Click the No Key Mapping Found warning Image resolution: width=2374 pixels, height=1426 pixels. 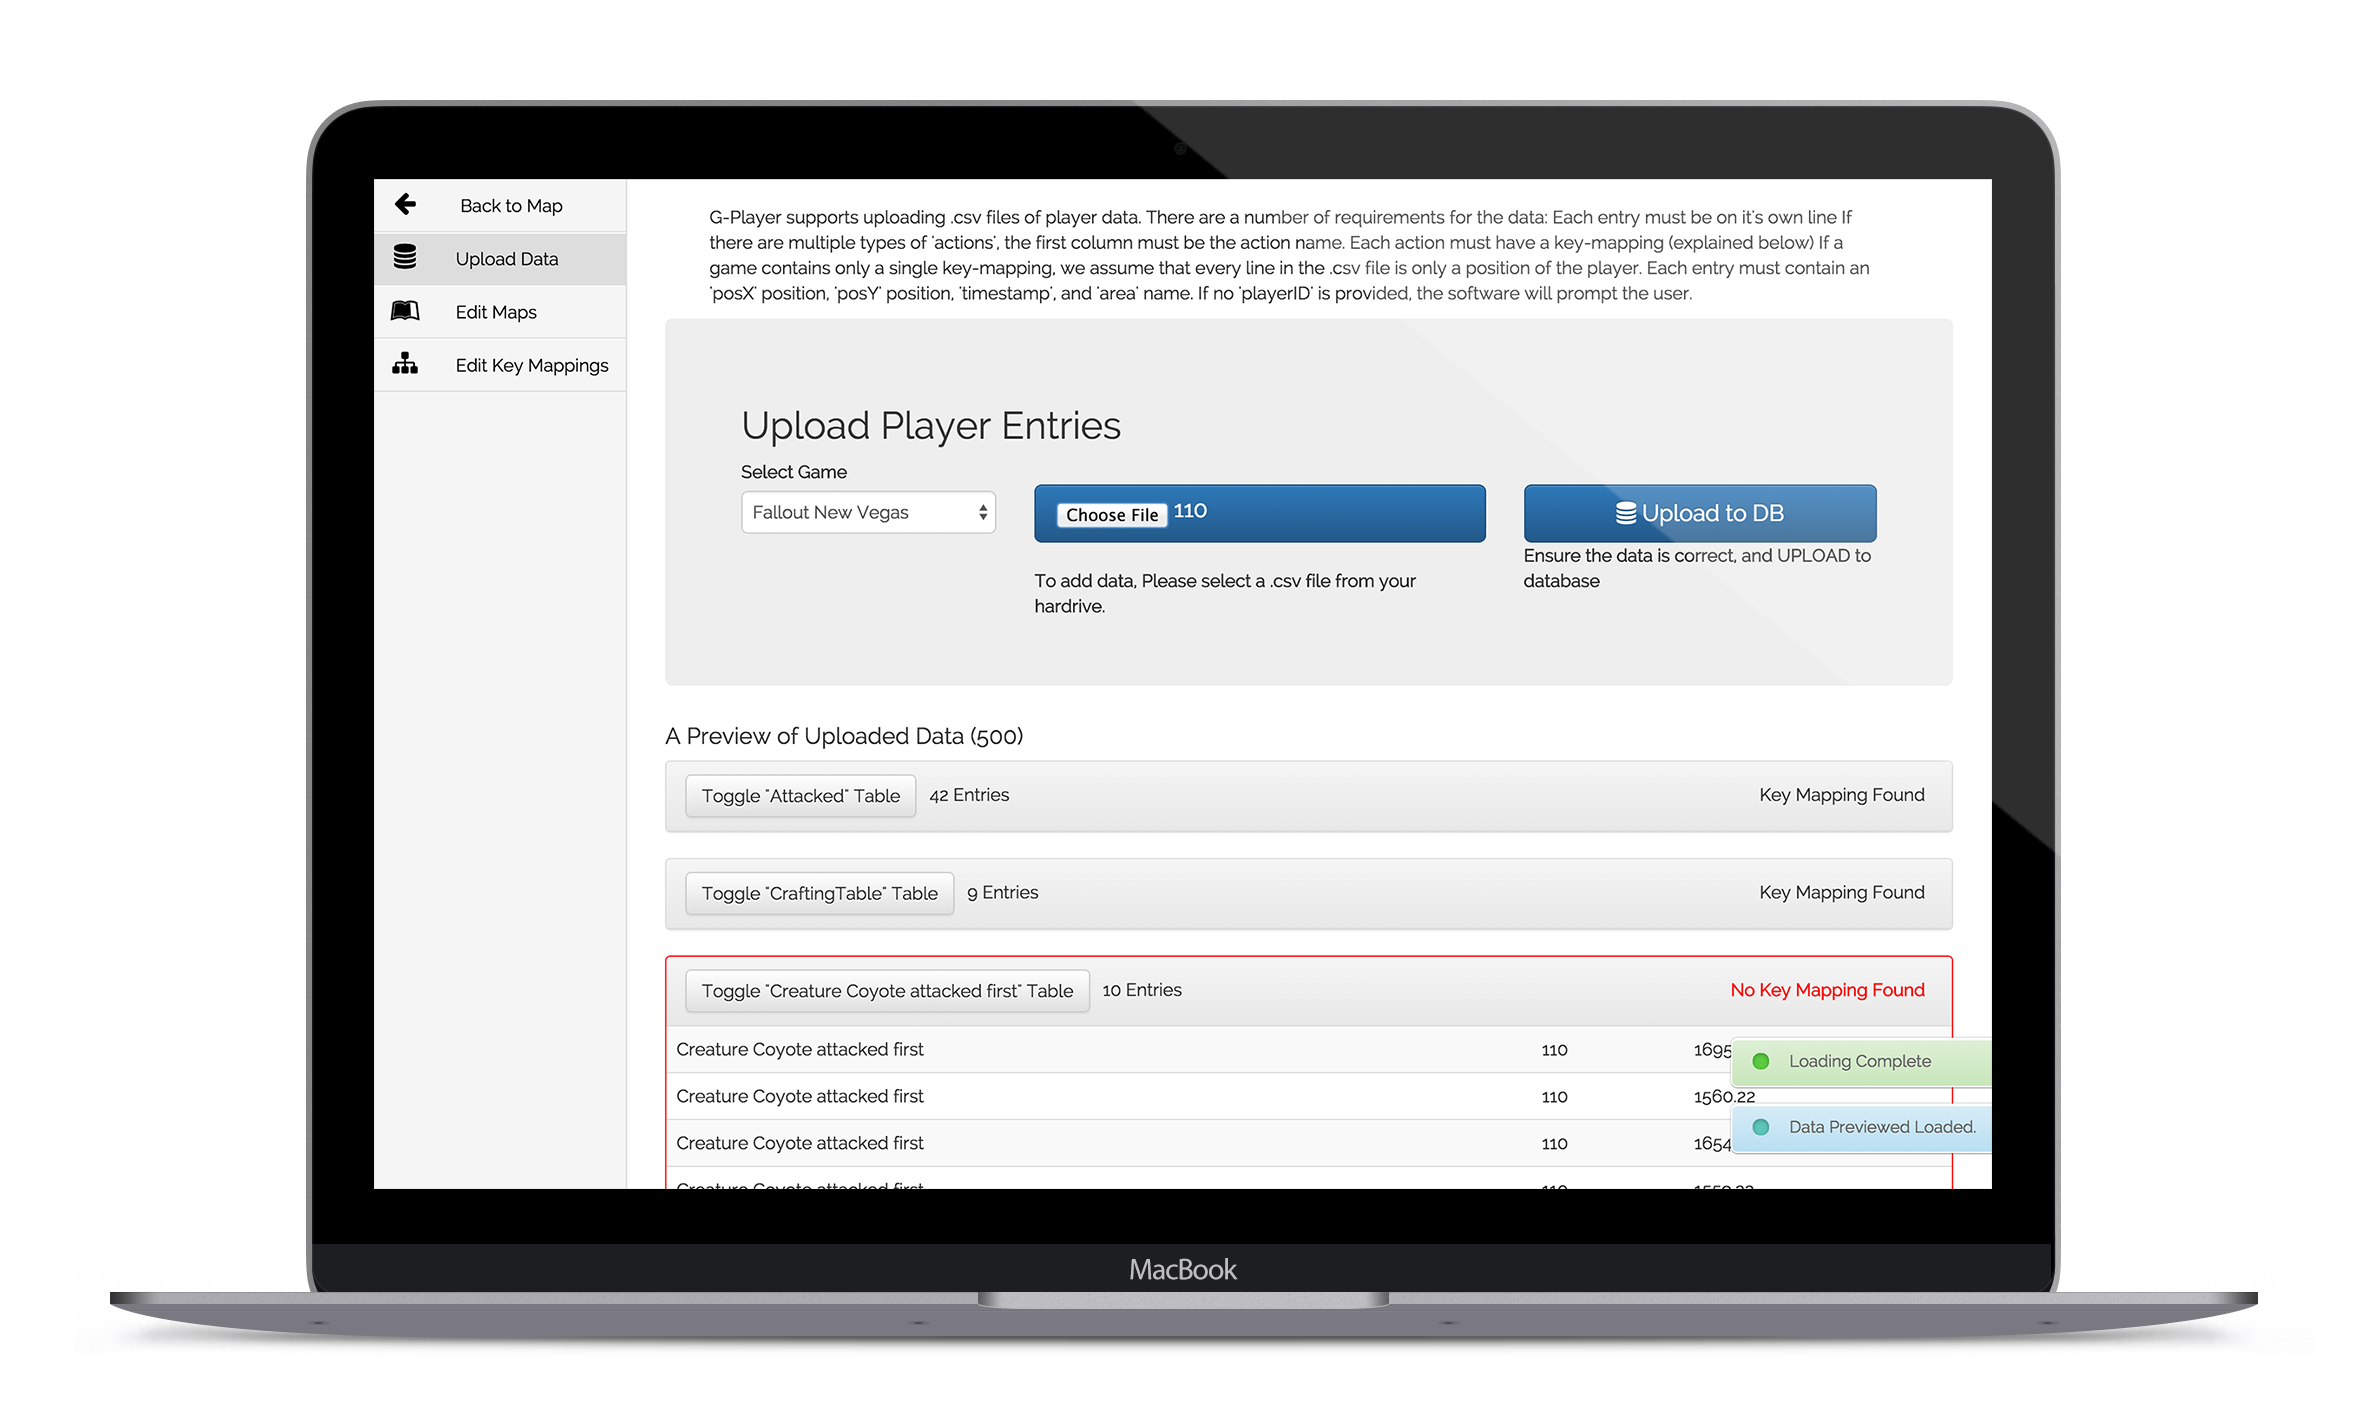click(1826, 990)
